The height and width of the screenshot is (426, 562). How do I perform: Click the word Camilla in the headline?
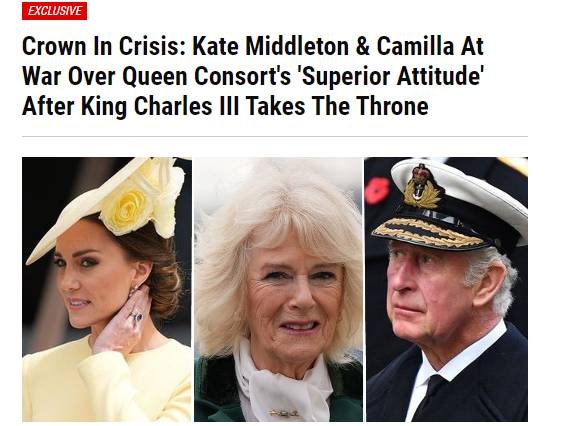click(x=415, y=47)
